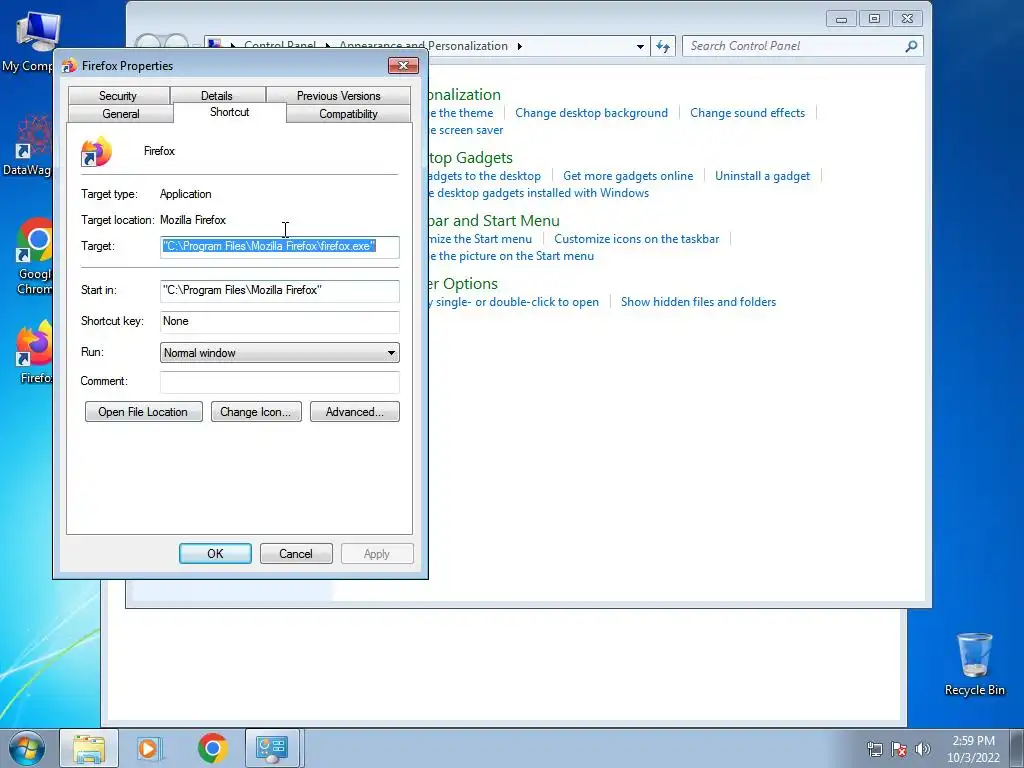Open the Compatibility tab
This screenshot has width=1024, height=768.
348,114
